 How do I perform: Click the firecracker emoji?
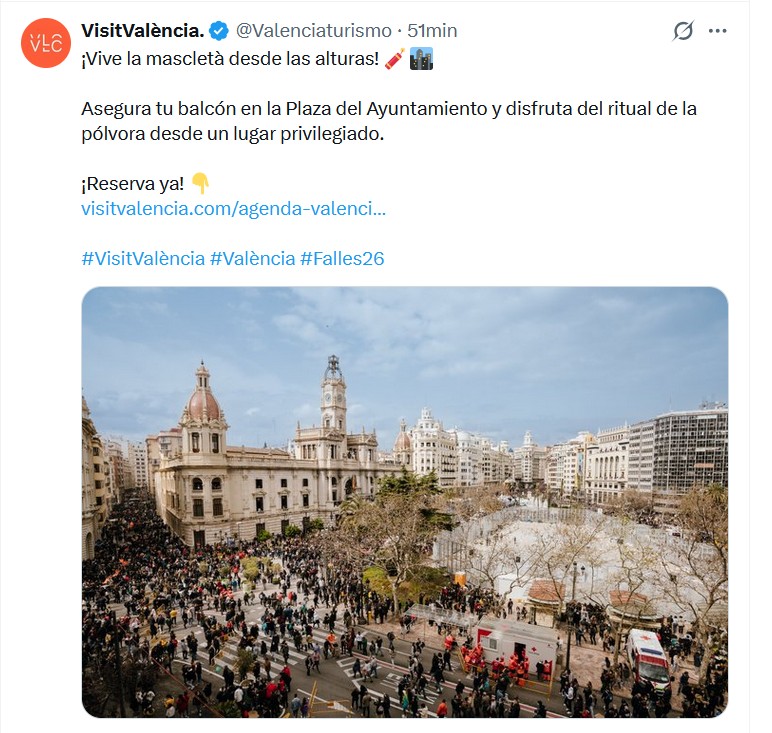pyautogui.click(x=395, y=59)
